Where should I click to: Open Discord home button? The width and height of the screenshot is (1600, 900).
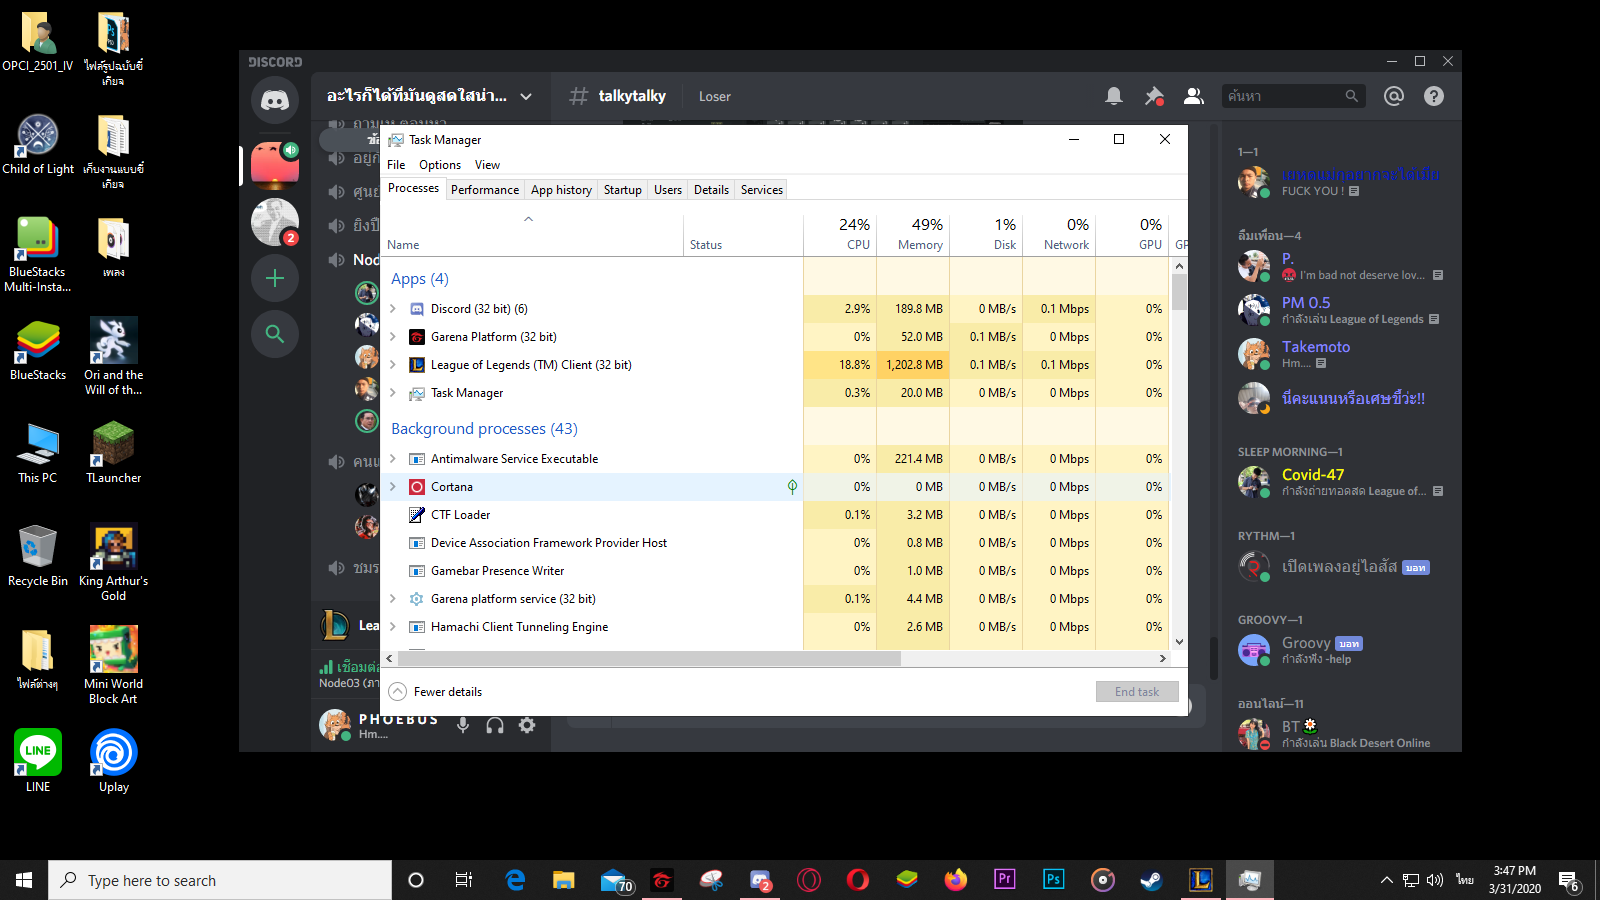point(275,100)
